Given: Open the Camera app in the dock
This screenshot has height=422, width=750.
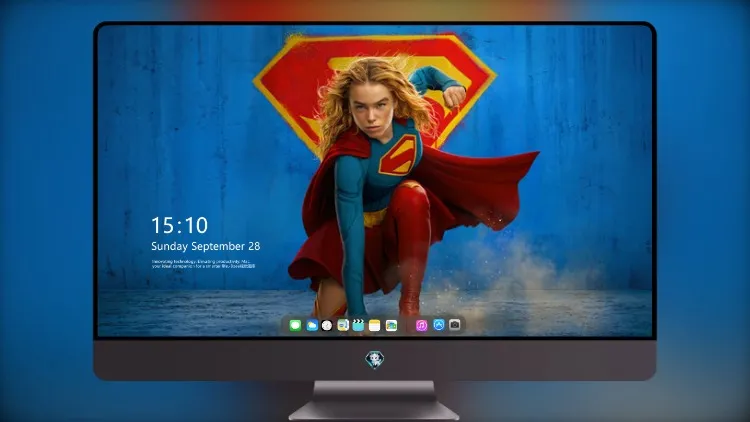Looking at the screenshot, I should (x=455, y=325).
